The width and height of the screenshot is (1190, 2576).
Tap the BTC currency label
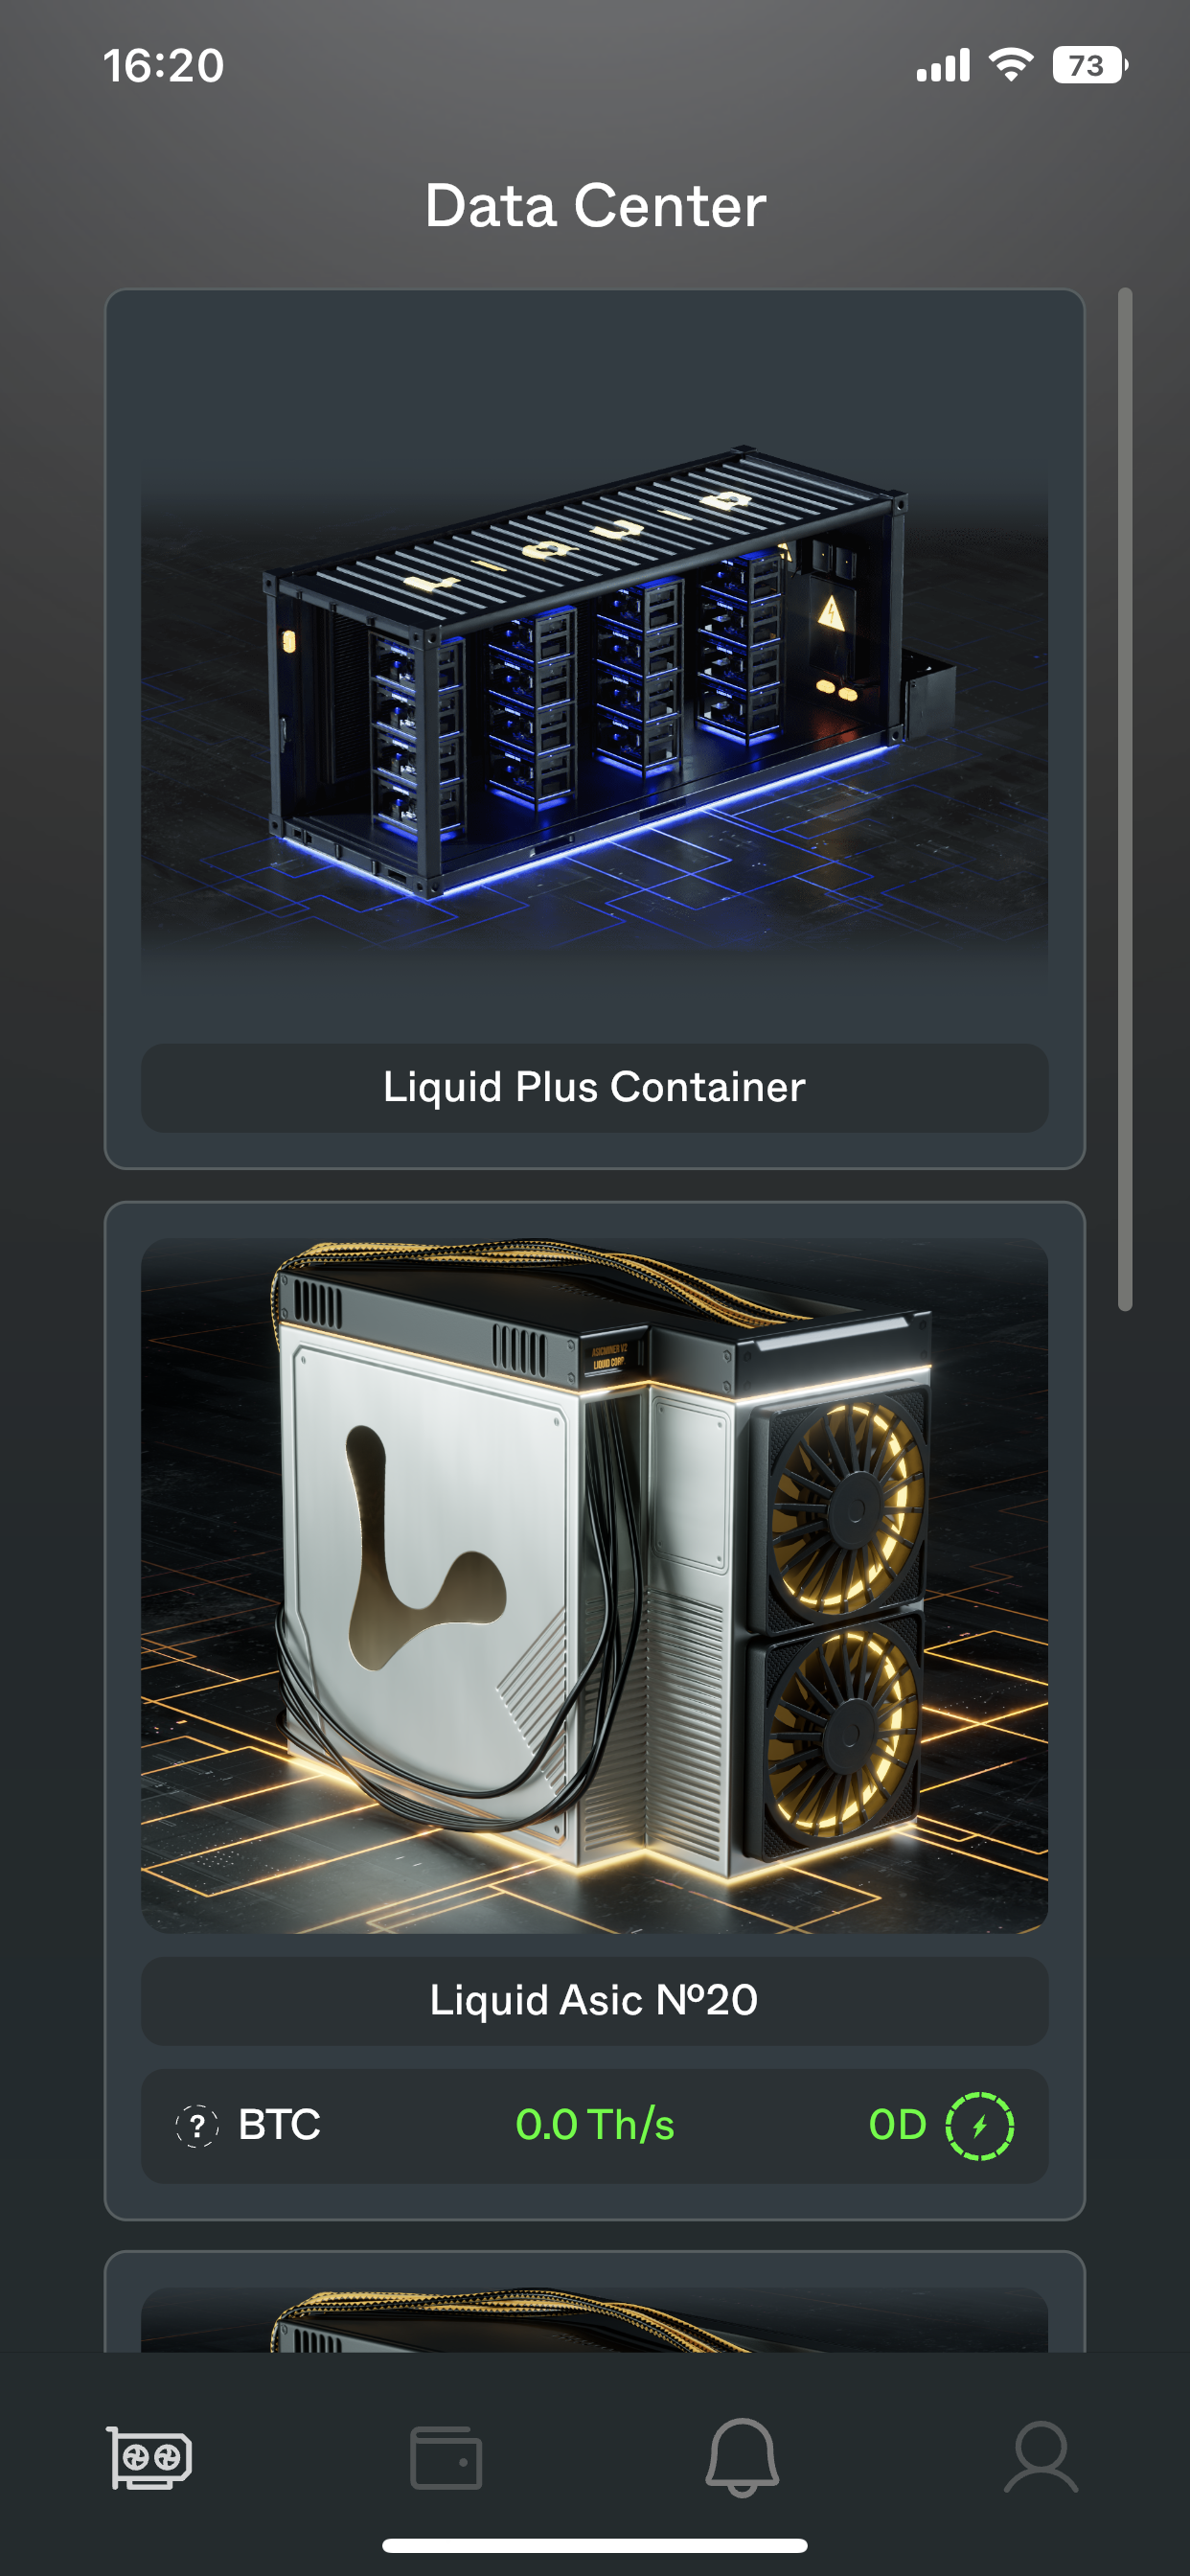point(279,2125)
